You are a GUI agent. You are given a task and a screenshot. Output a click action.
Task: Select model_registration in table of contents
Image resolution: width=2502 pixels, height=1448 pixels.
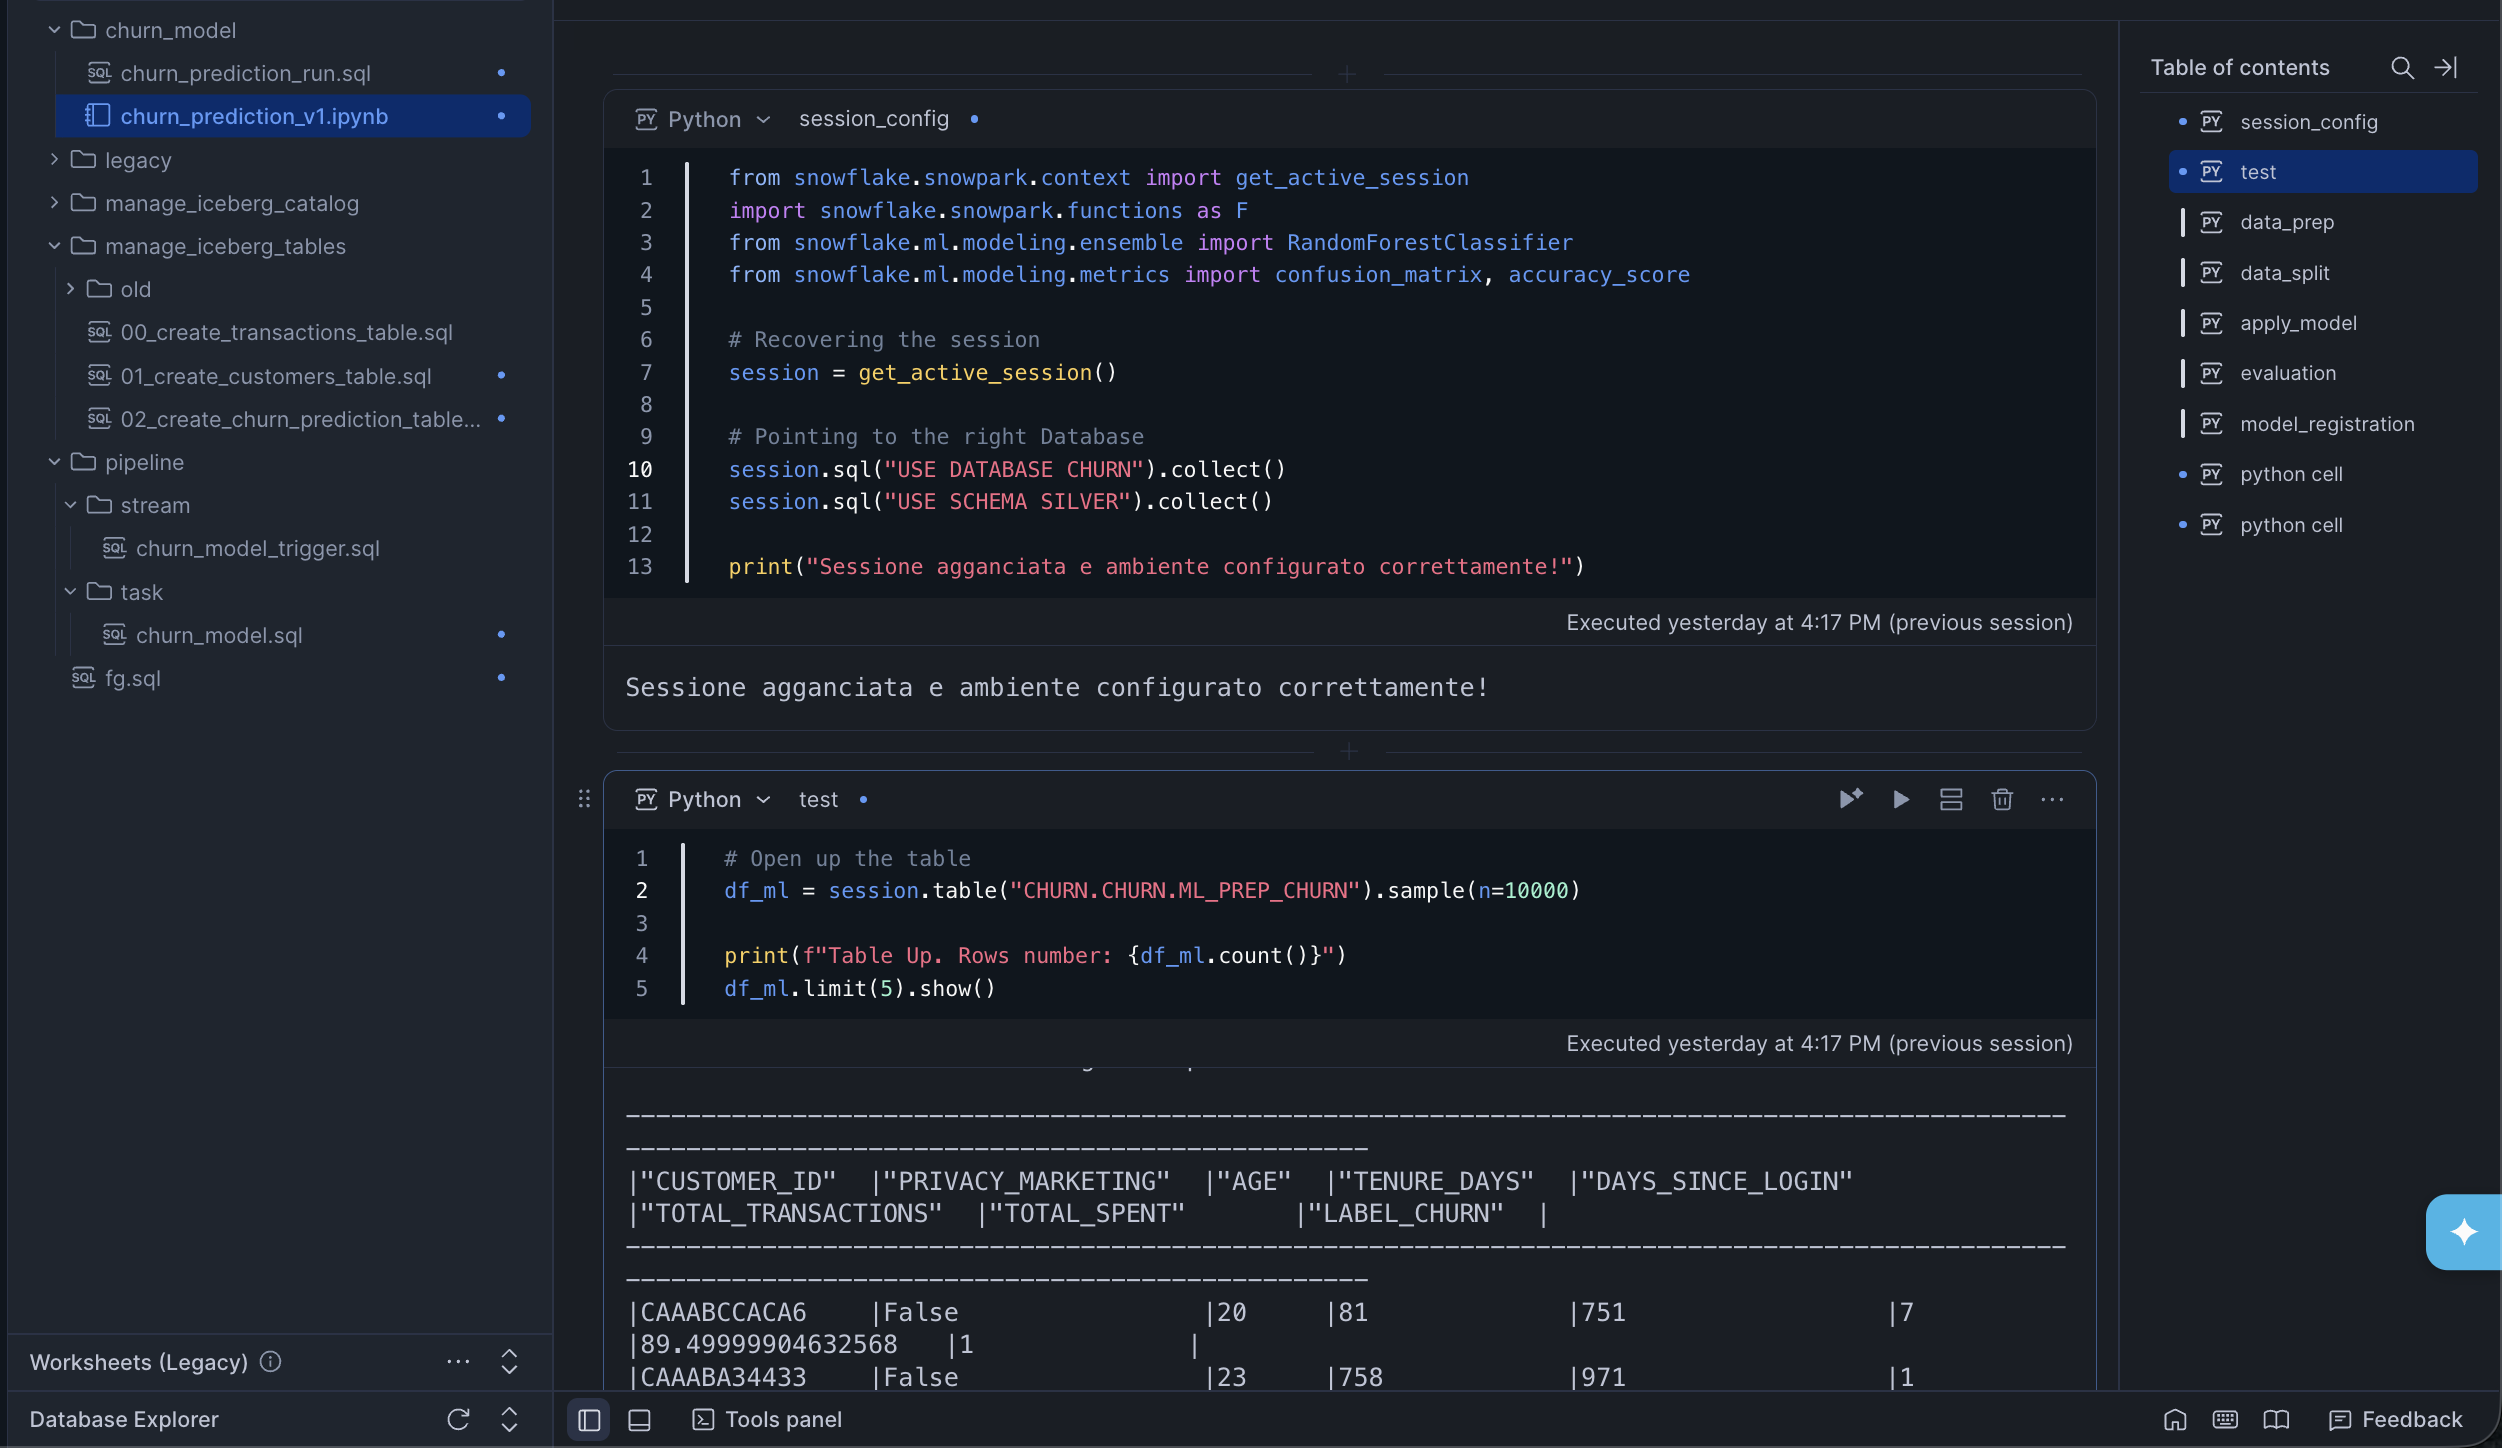click(x=2327, y=424)
